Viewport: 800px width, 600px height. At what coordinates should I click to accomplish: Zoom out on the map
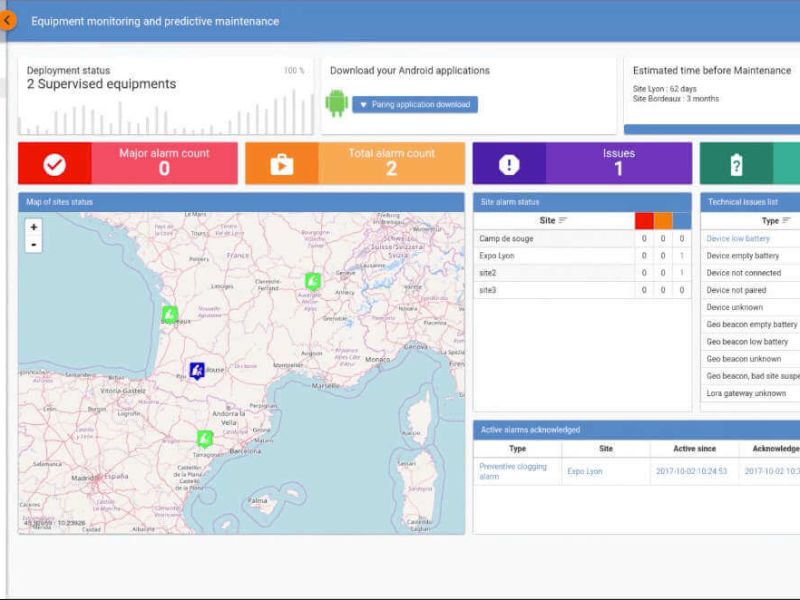34,245
